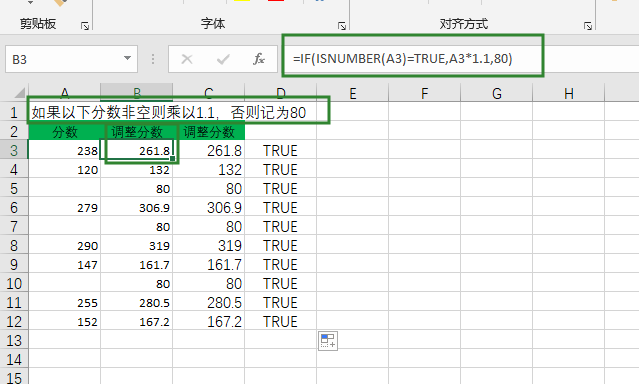Select column D header
Image resolution: width=639 pixels, height=384 pixels.
point(280,93)
